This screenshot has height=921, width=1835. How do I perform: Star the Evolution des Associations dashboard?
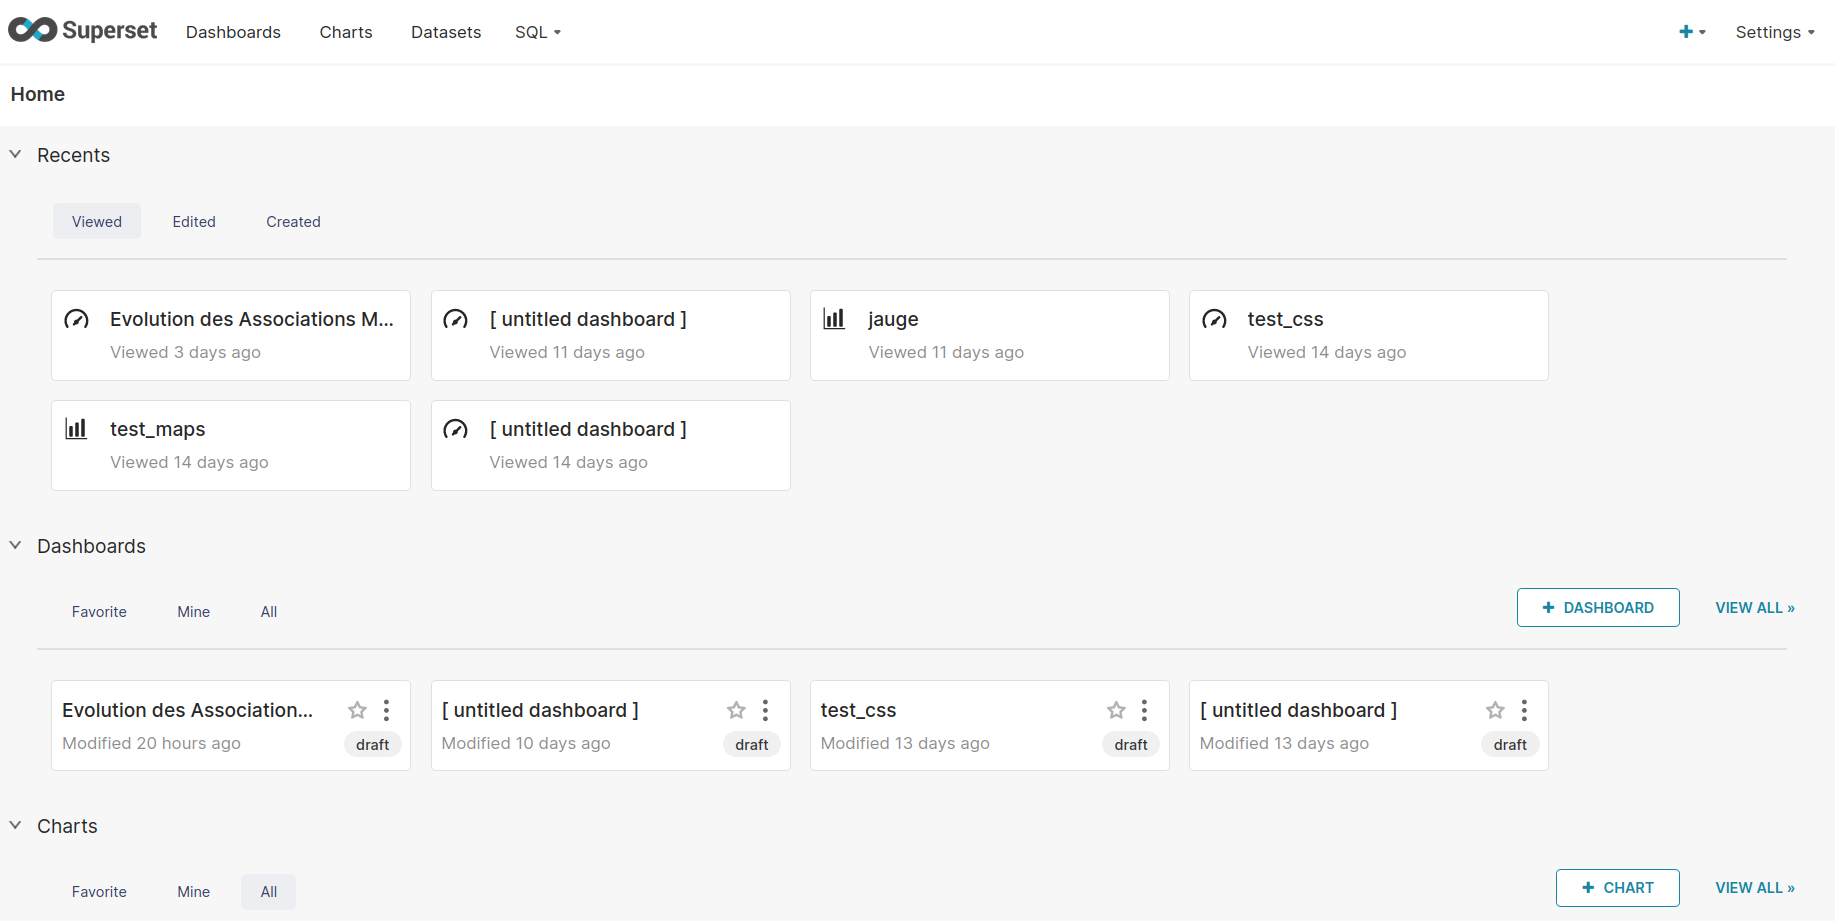click(x=357, y=710)
